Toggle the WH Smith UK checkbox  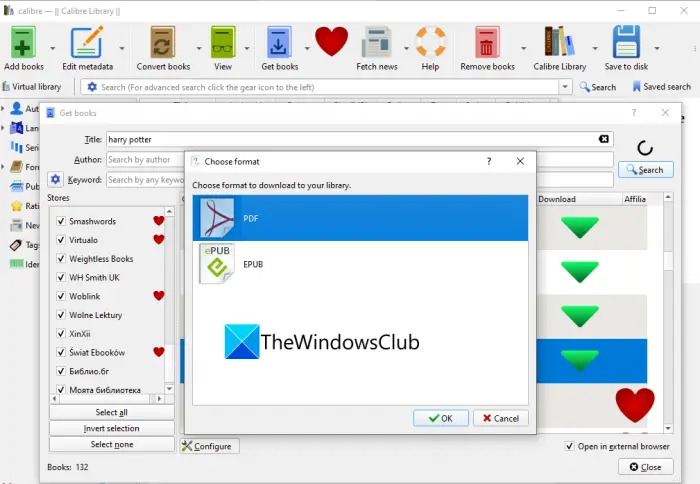tap(61, 277)
